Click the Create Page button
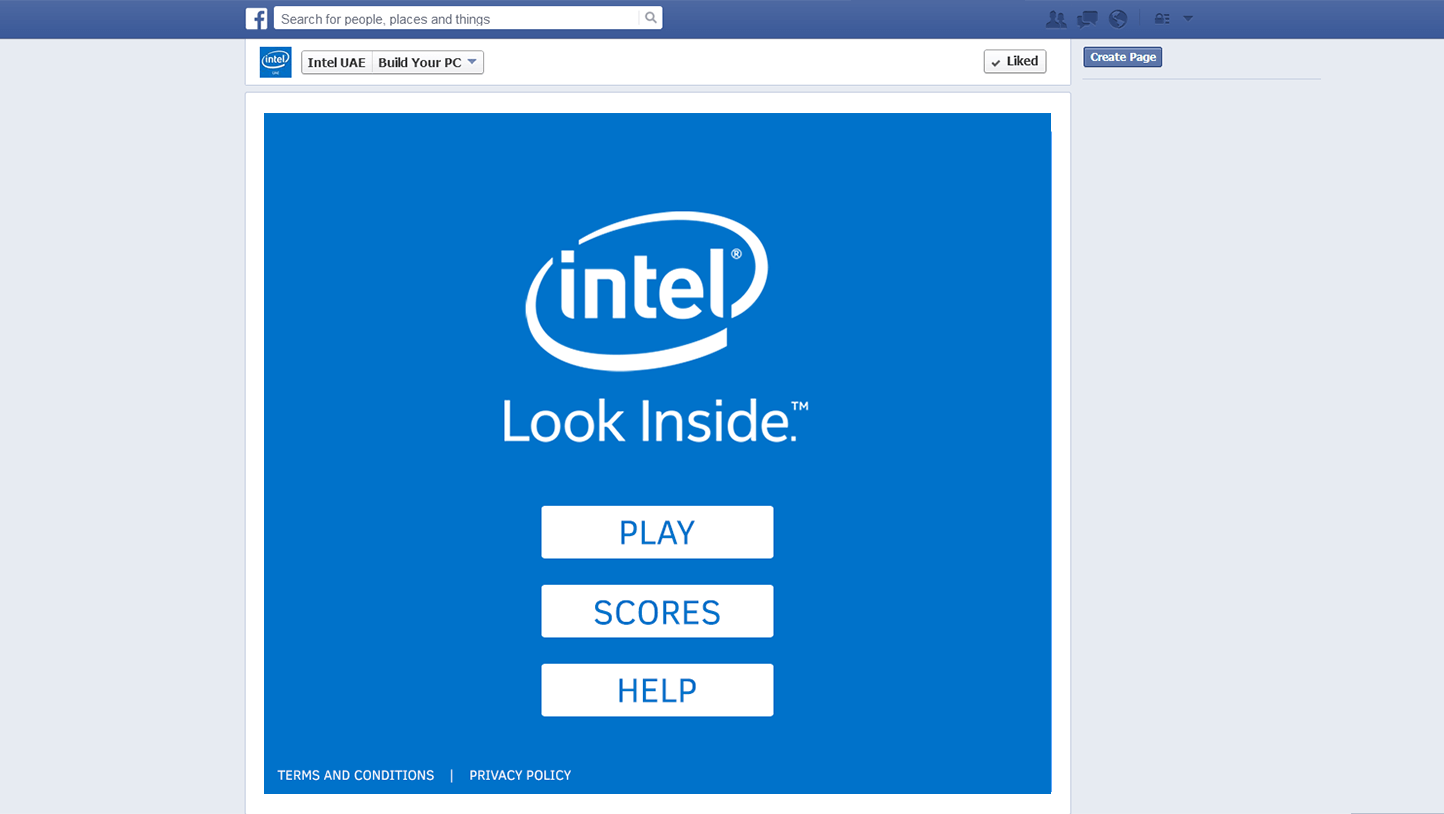This screenshot has width=1444, height=814. (1122, 57)
